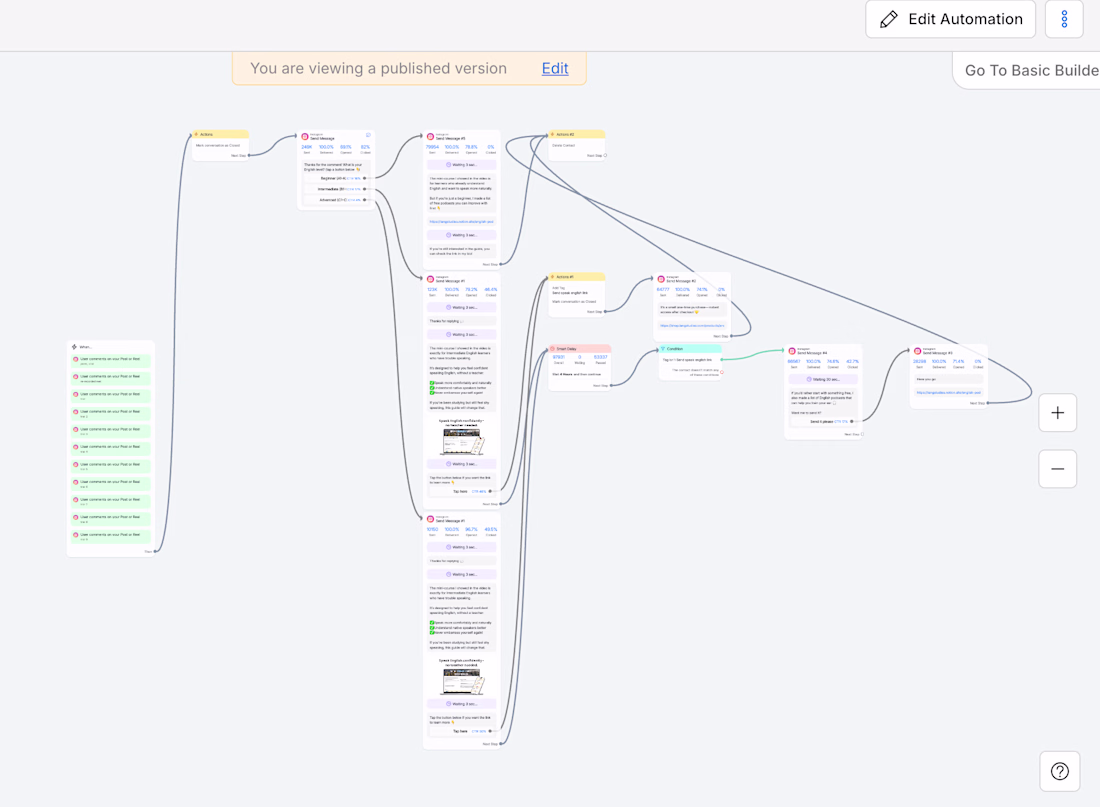
Task: Click 88987 Sent stat on Message #4
Action: click(x=793, y=363)
